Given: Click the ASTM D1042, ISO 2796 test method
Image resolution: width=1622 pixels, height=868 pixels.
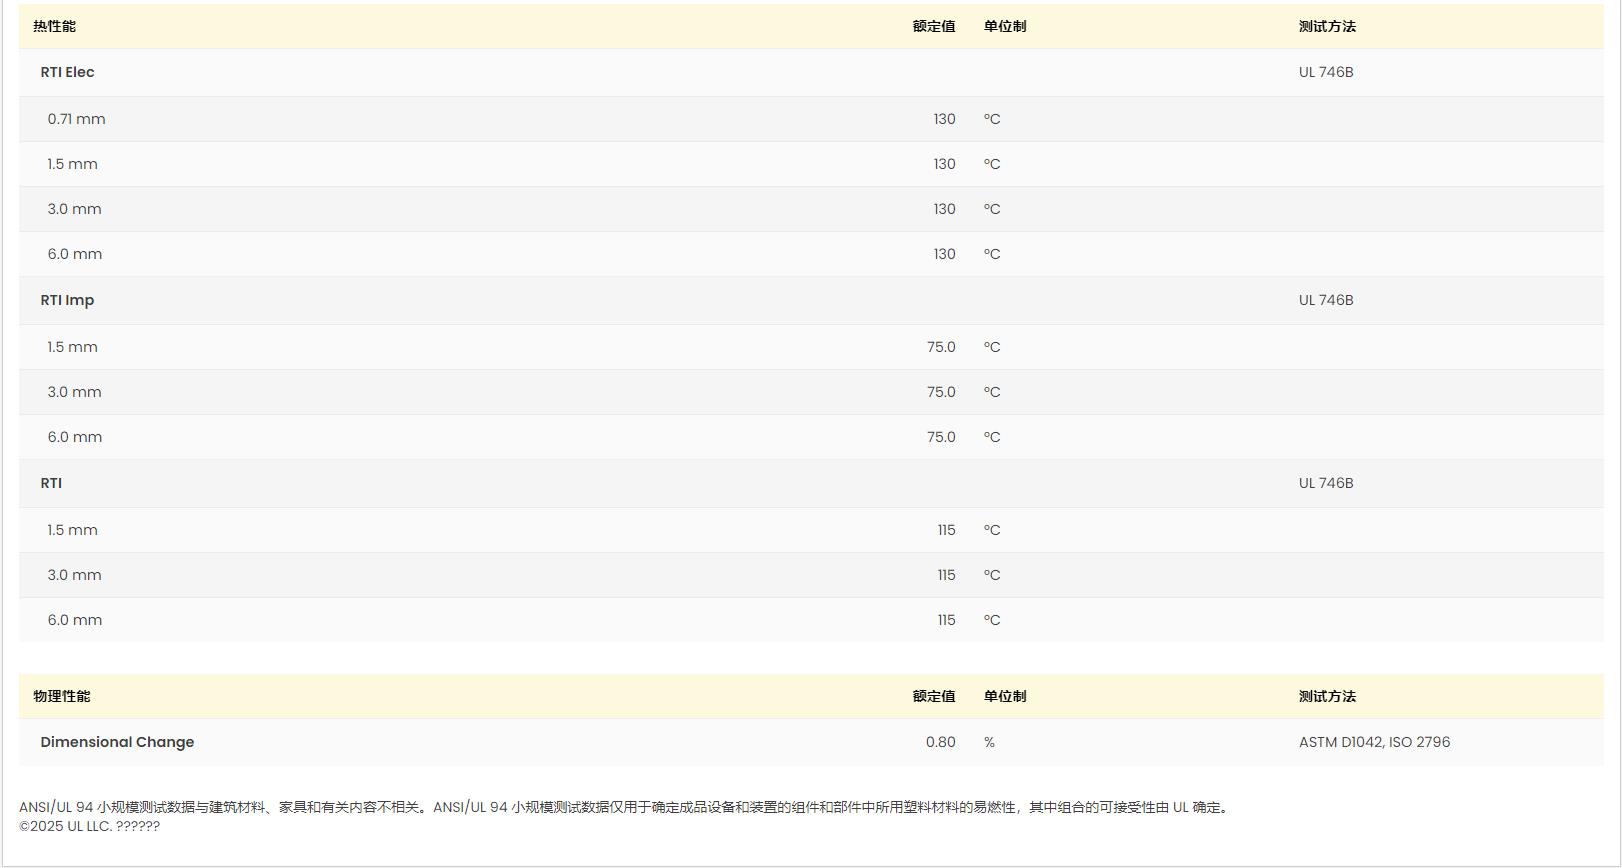Looking at the screenshot, I should coord(1374,742).
